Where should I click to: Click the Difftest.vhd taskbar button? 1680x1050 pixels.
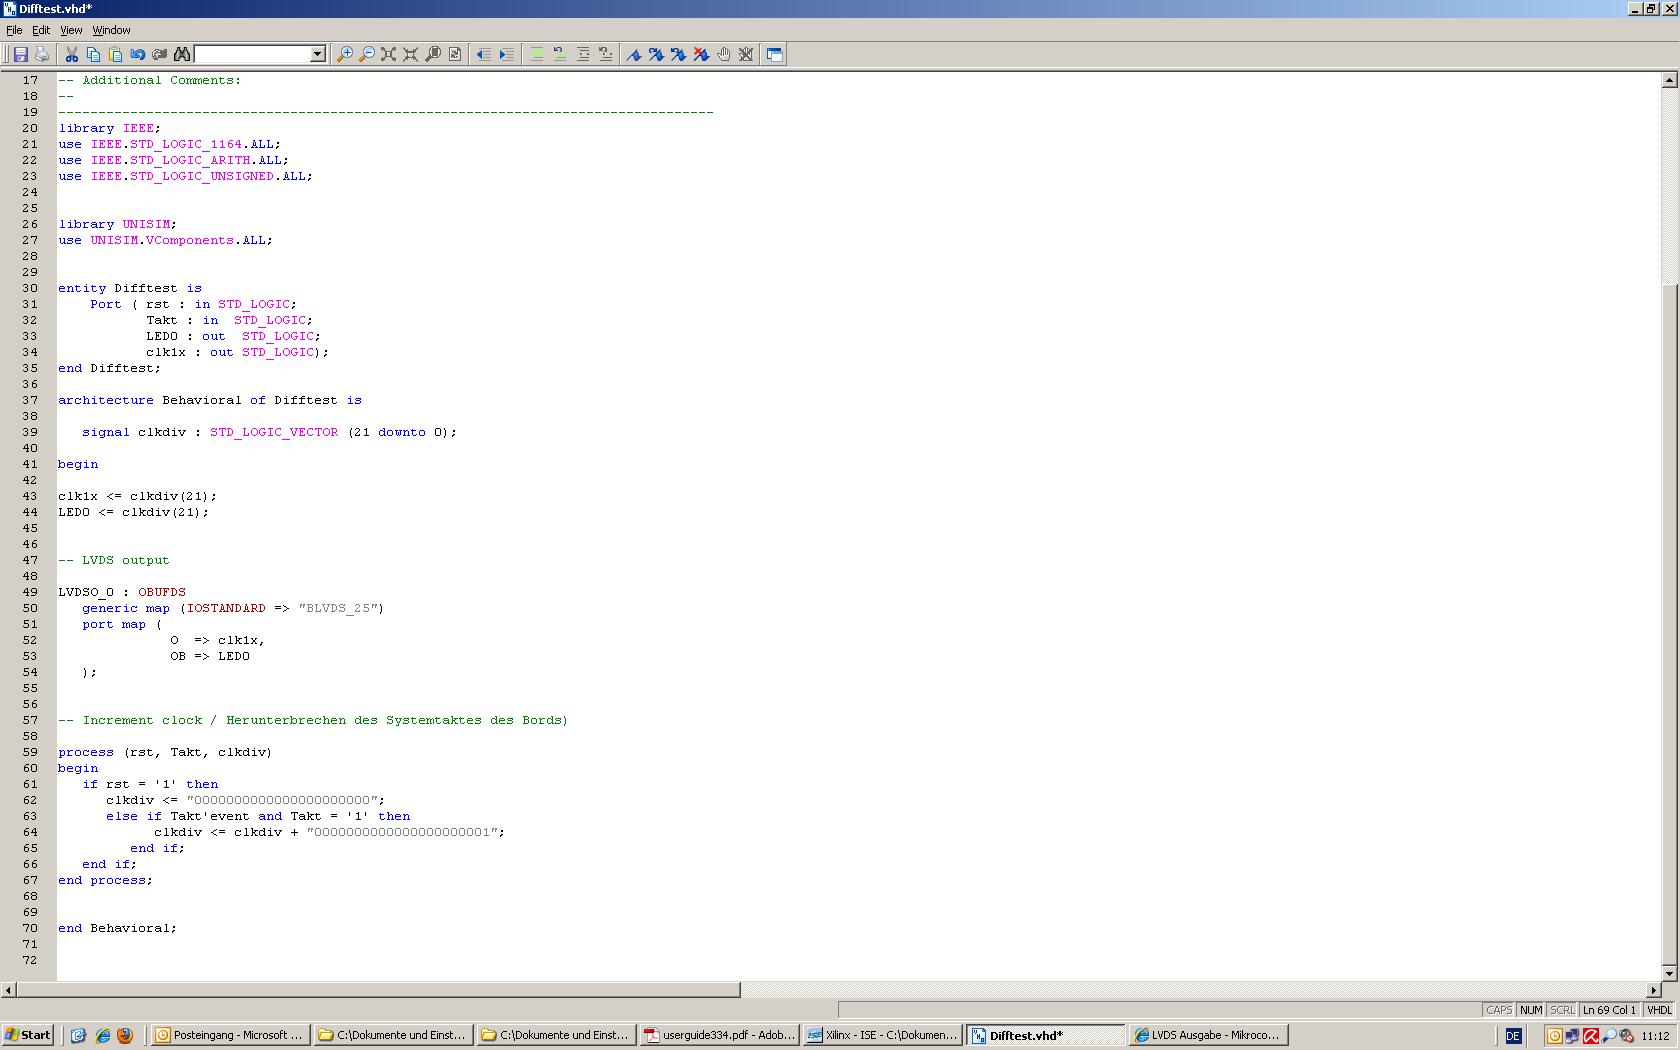(x=1045, y=1035)
